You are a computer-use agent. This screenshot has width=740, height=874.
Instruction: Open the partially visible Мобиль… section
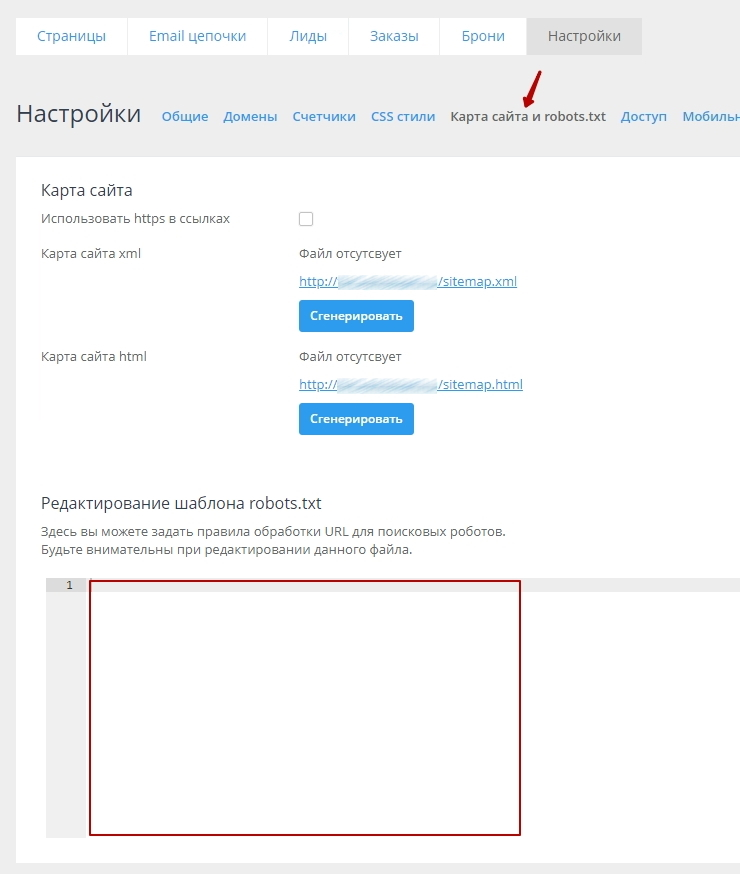[711, 116]
